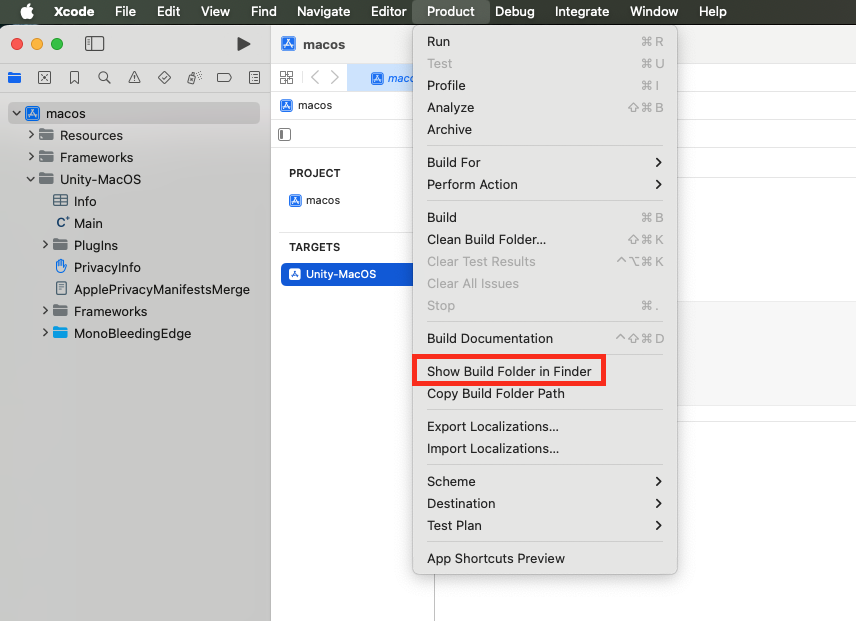Open the Issue navigator warning triangle

(x=133, y=77)
